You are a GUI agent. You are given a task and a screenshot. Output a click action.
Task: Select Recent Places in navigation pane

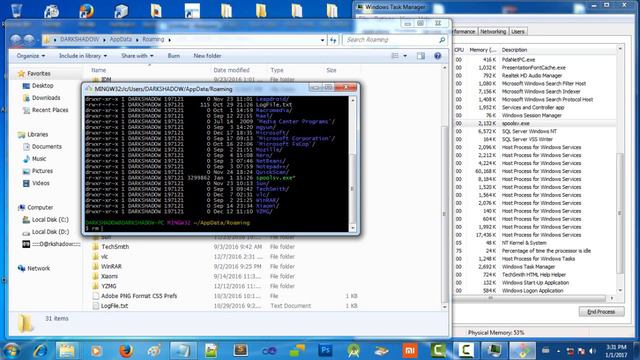(x=50, y=110)
